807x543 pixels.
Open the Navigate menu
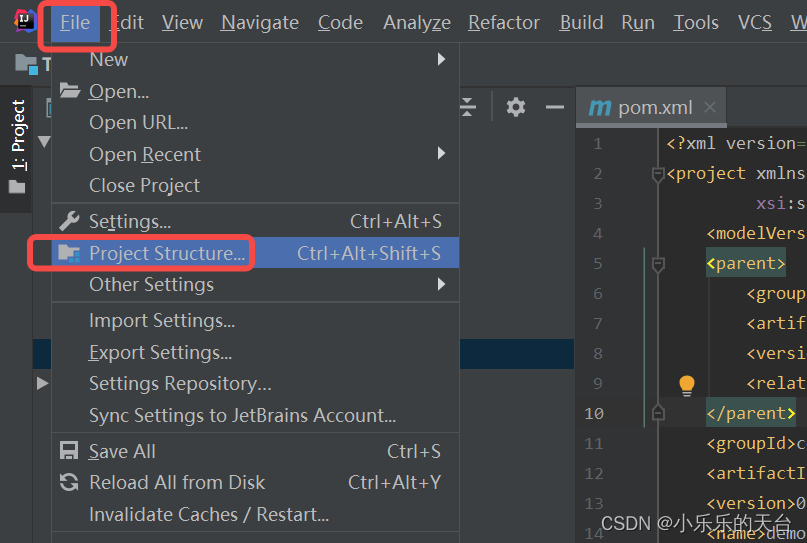click(x=260, y=23)
